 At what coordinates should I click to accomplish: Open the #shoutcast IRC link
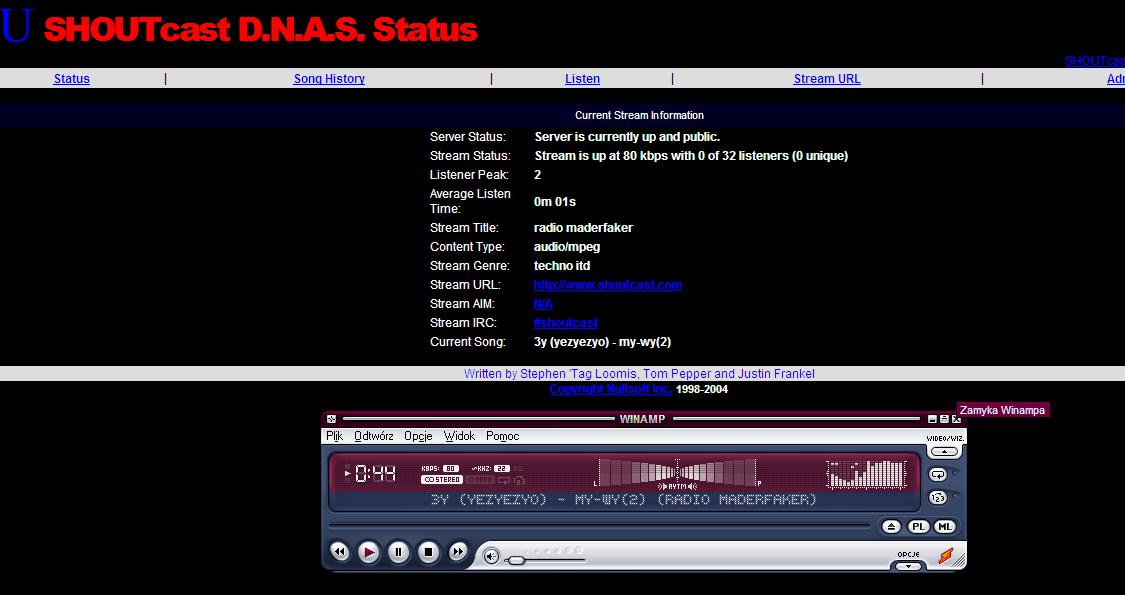565,323
